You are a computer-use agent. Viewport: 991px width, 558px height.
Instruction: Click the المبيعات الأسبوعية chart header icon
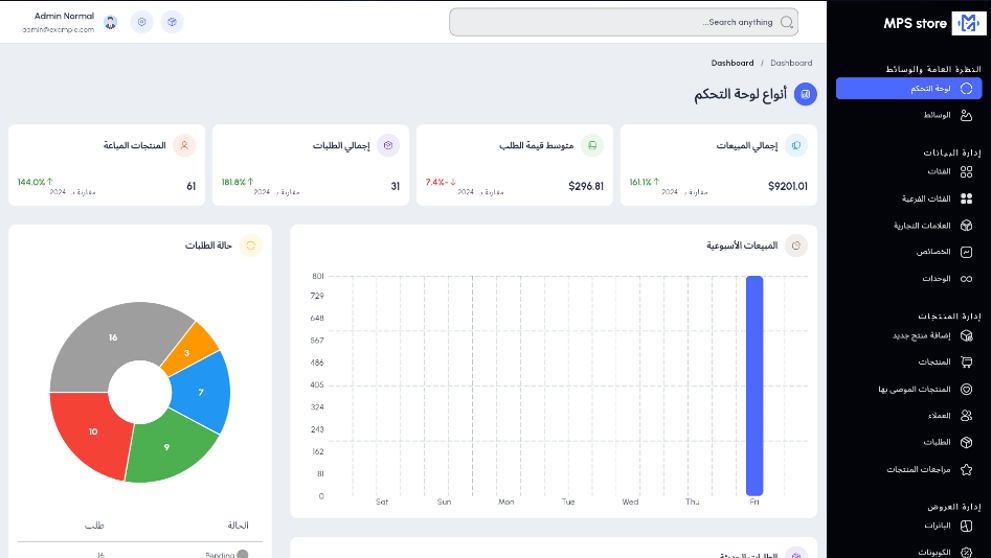point(796,245)
